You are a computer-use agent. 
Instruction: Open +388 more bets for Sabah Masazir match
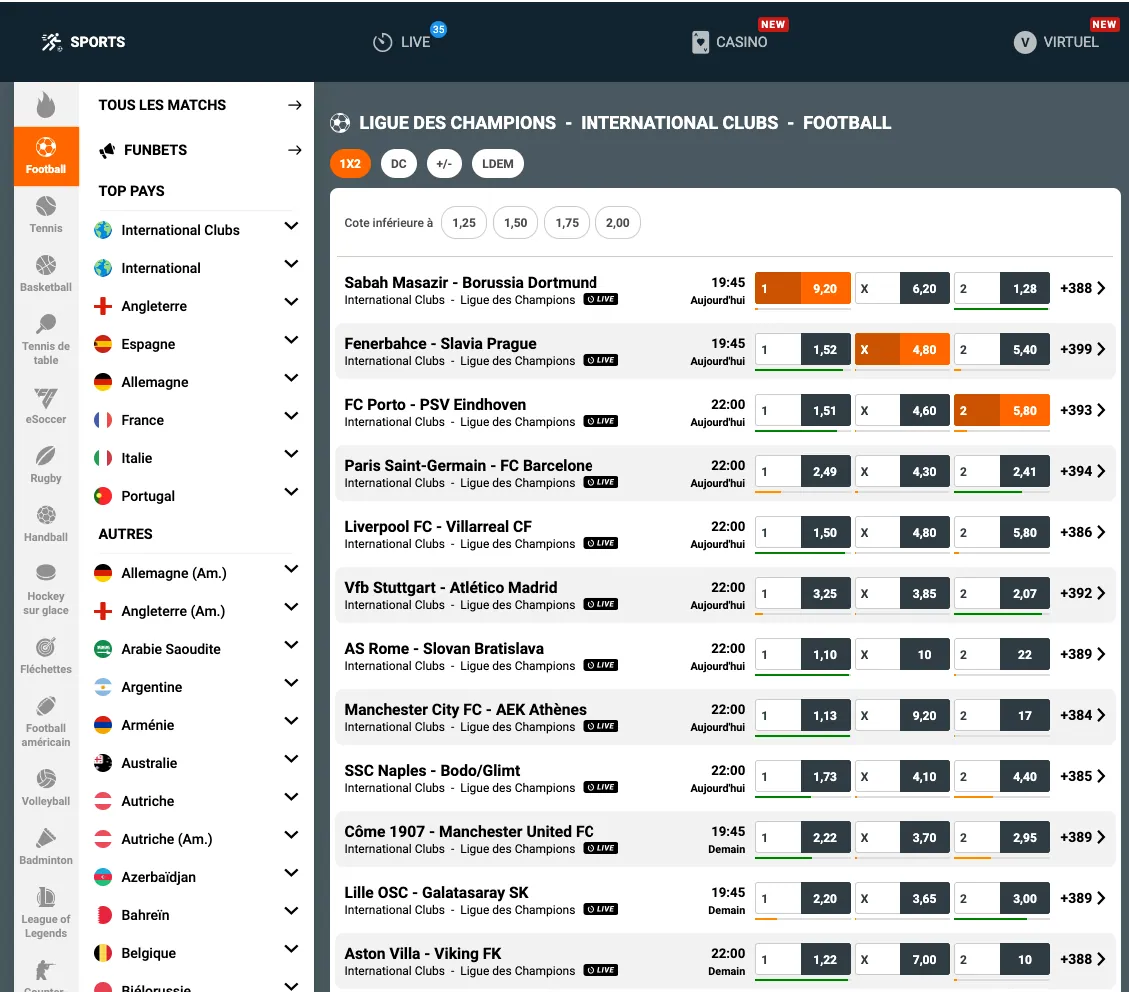(x=1082, y=289)
